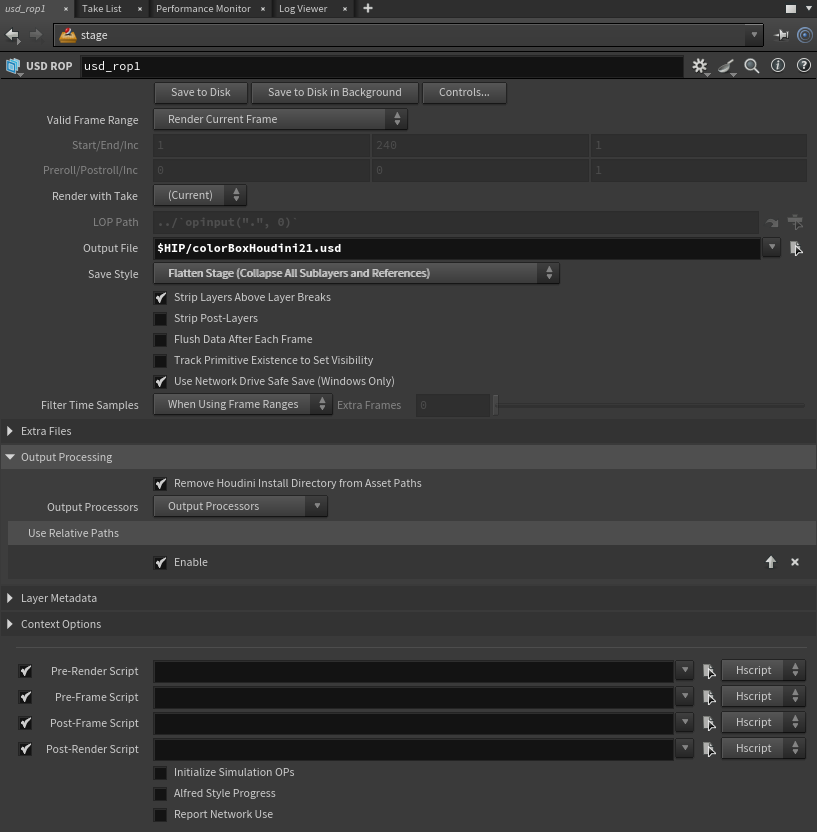The height and width of the screenshot is (832, 817).
Task: Click the parameter brush/clear icon in header
Action: [x=726, y=66]
